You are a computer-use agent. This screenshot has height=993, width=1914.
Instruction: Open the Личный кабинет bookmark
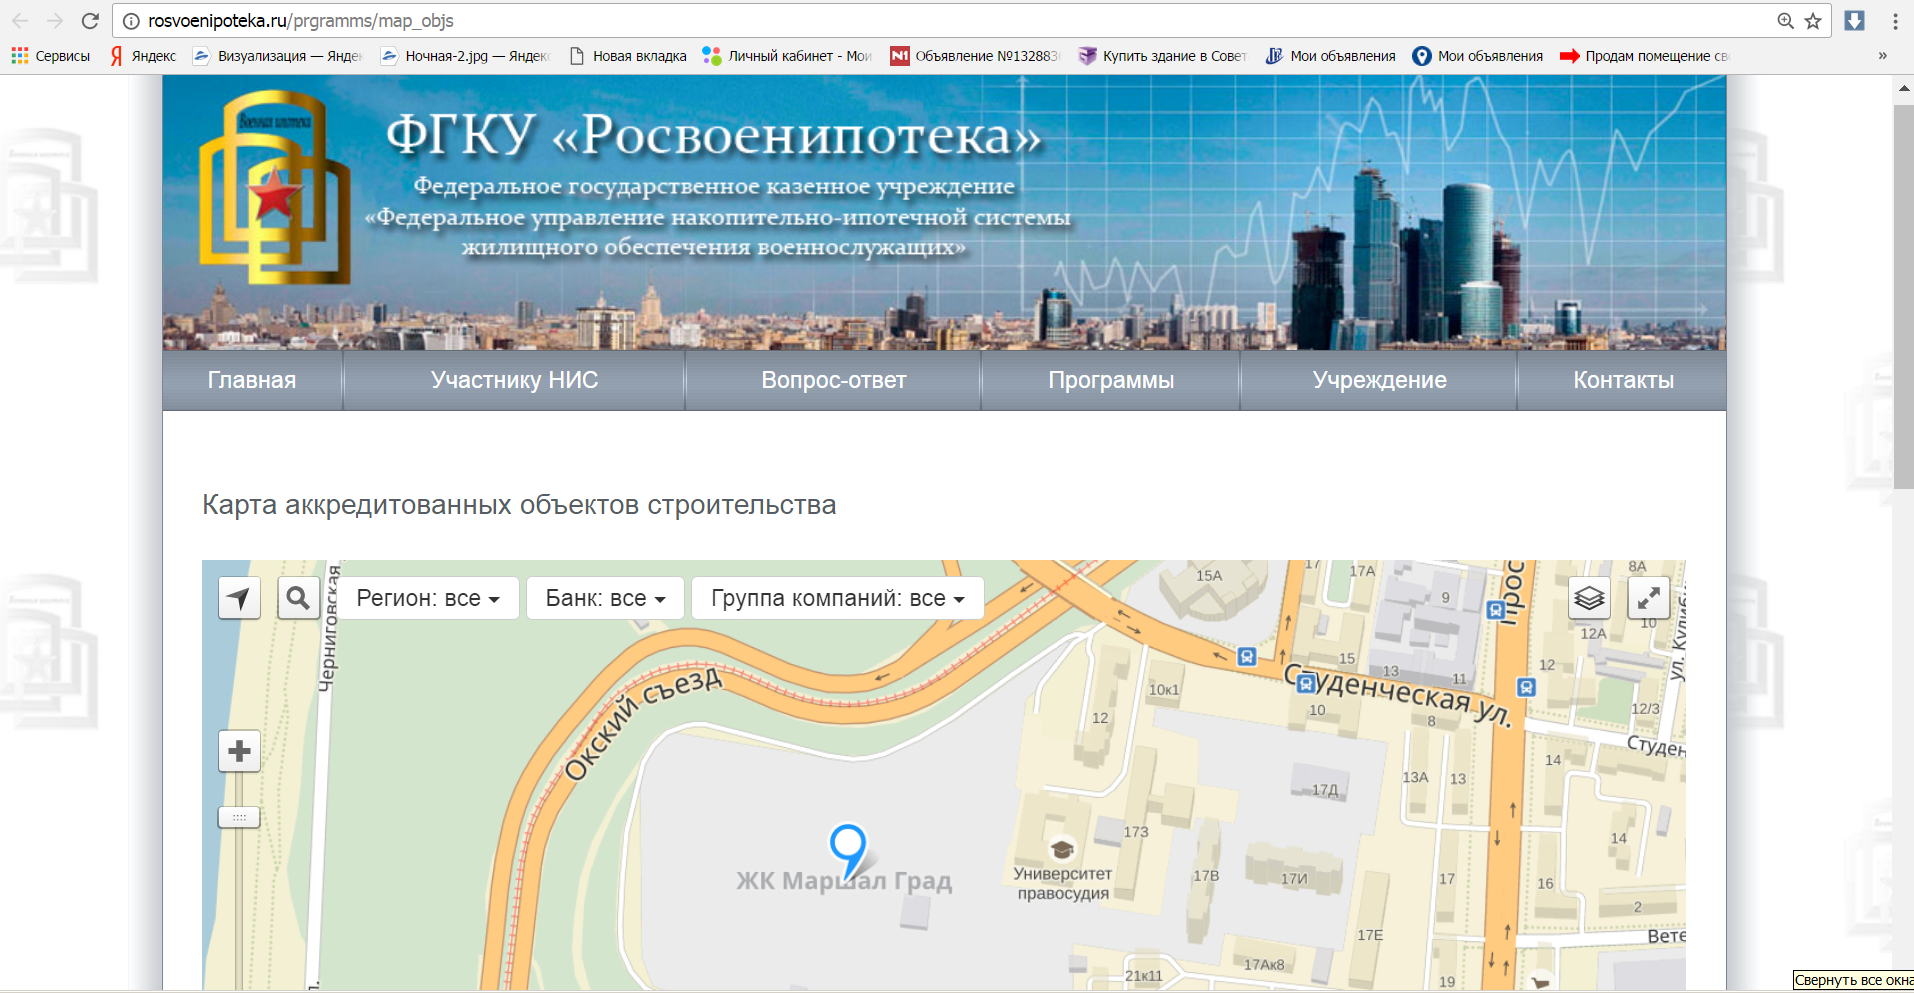click(787, 56)
